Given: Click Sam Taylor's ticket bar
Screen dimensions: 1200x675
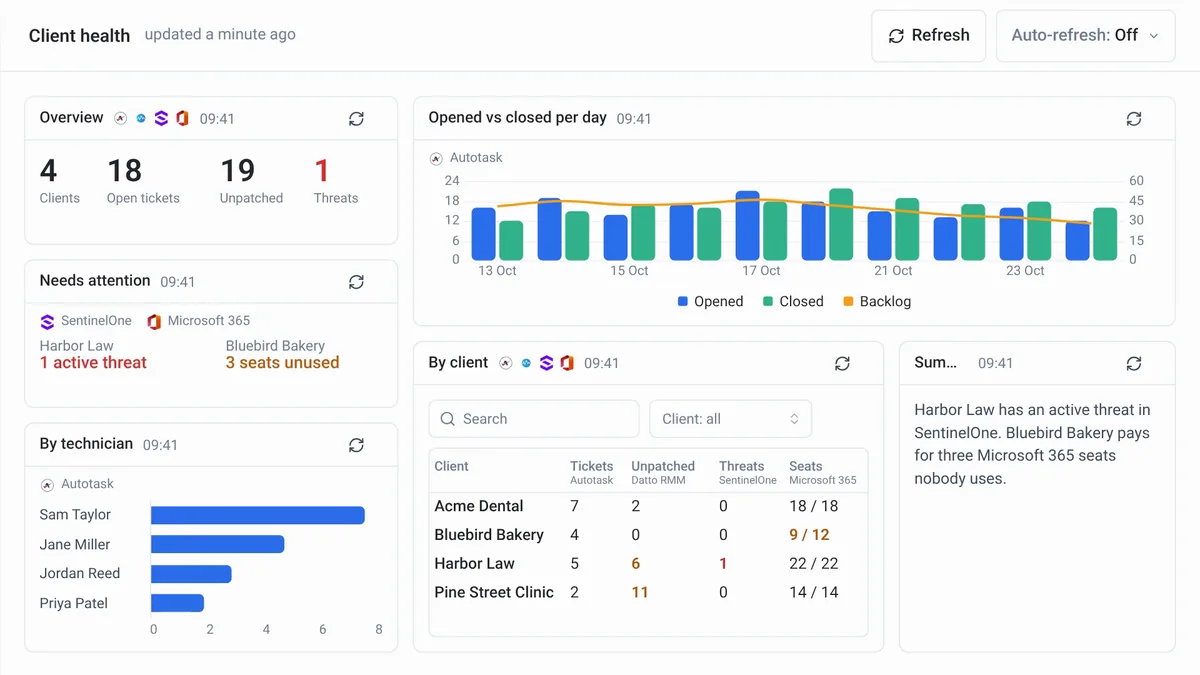Looking at the screenshot, I should click(x=258, y=515).
